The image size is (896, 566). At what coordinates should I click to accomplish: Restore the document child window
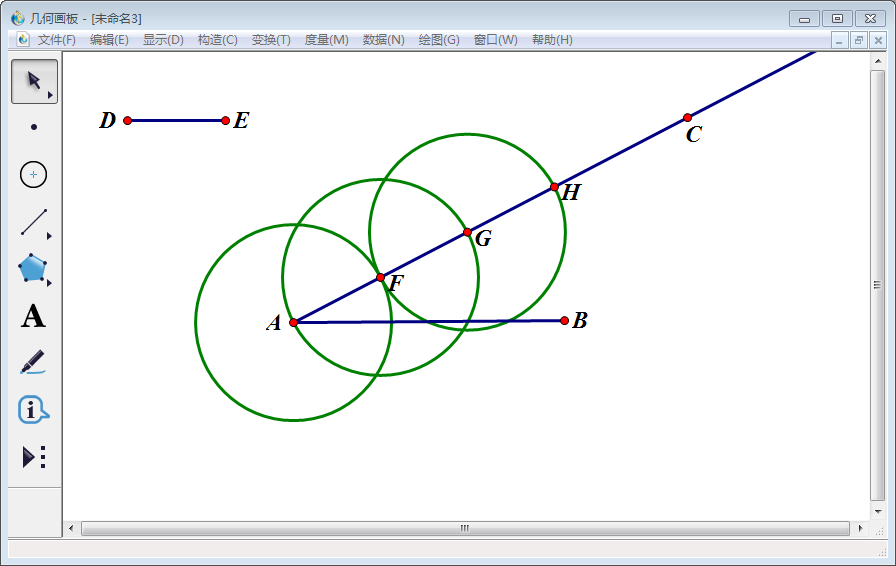pyautogui.click(x=858, y=41)
